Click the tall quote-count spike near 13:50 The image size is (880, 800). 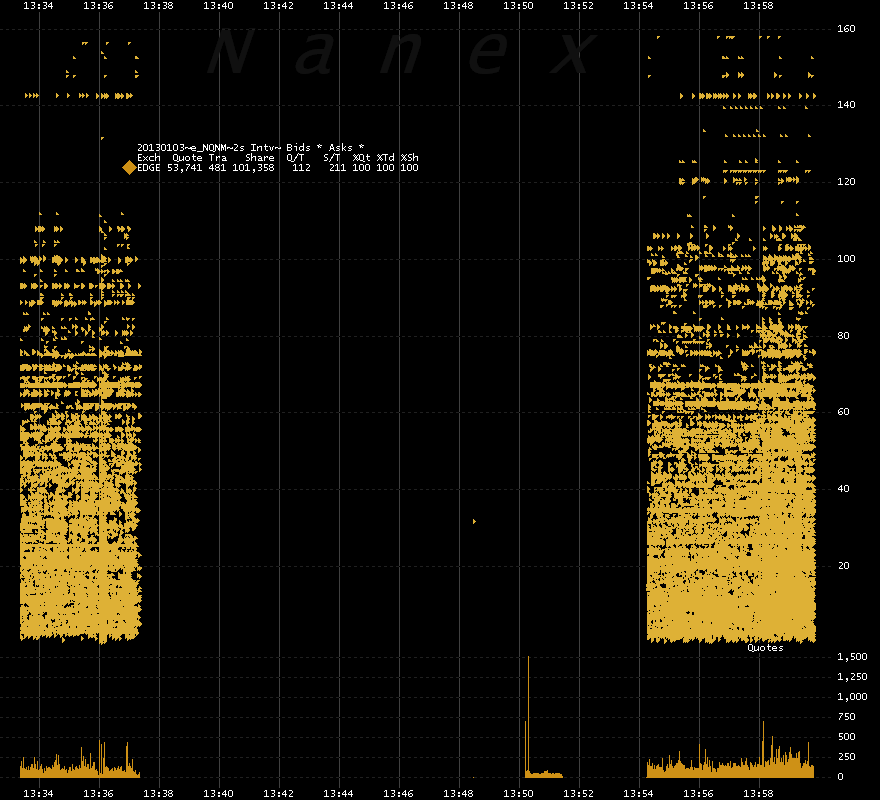[528, 716]
